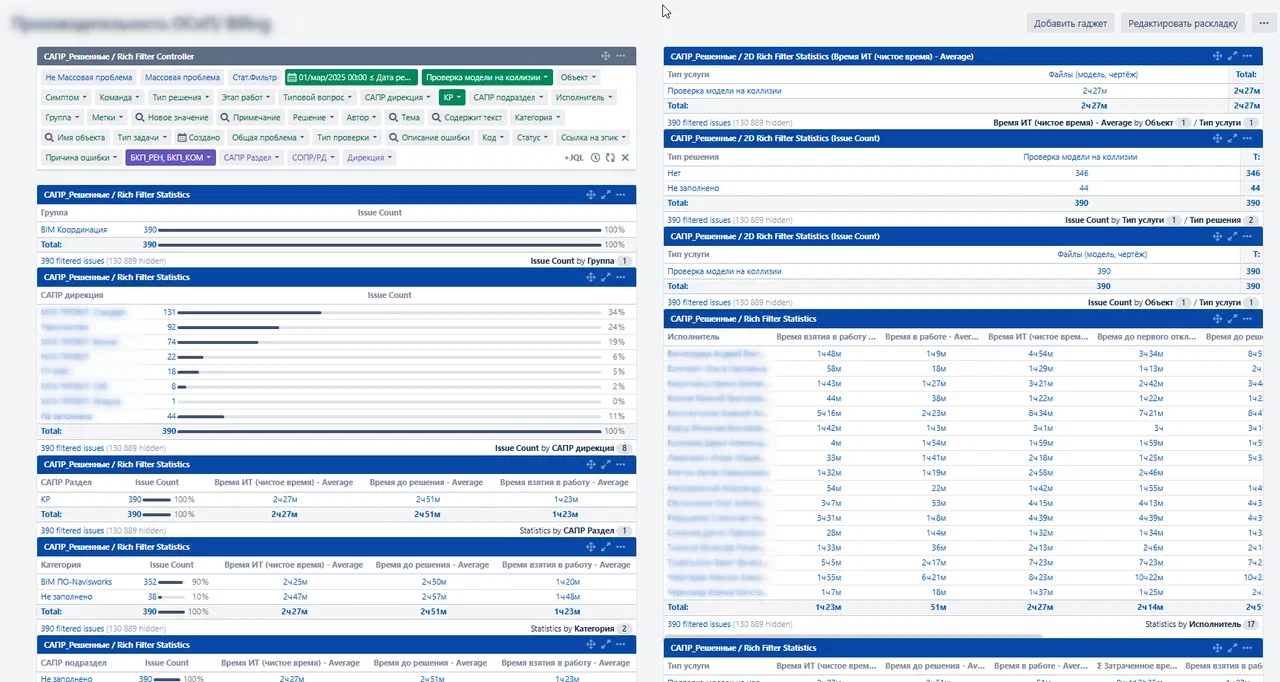This screenshot has width=1280, height=682.
Task: Open ellipsis menu on Rich Filter Controller gadget
Action: pos(621,57)
